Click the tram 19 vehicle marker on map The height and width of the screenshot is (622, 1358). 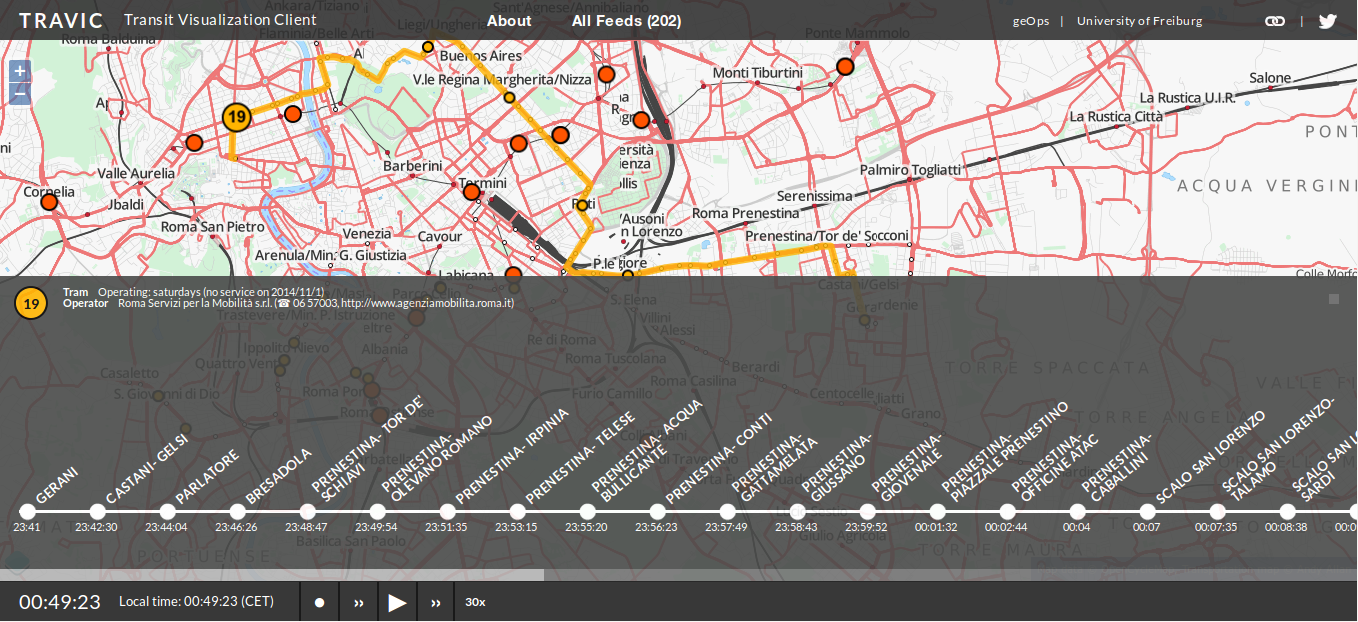(x=236, y=118)
